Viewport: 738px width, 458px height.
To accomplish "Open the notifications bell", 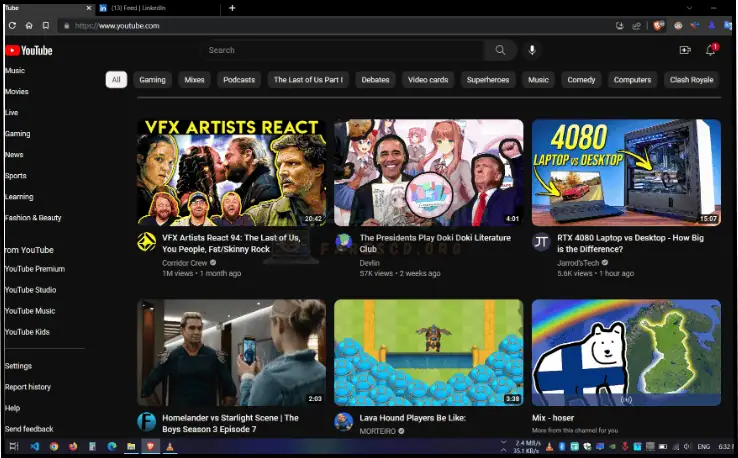I will click(711, 50).
